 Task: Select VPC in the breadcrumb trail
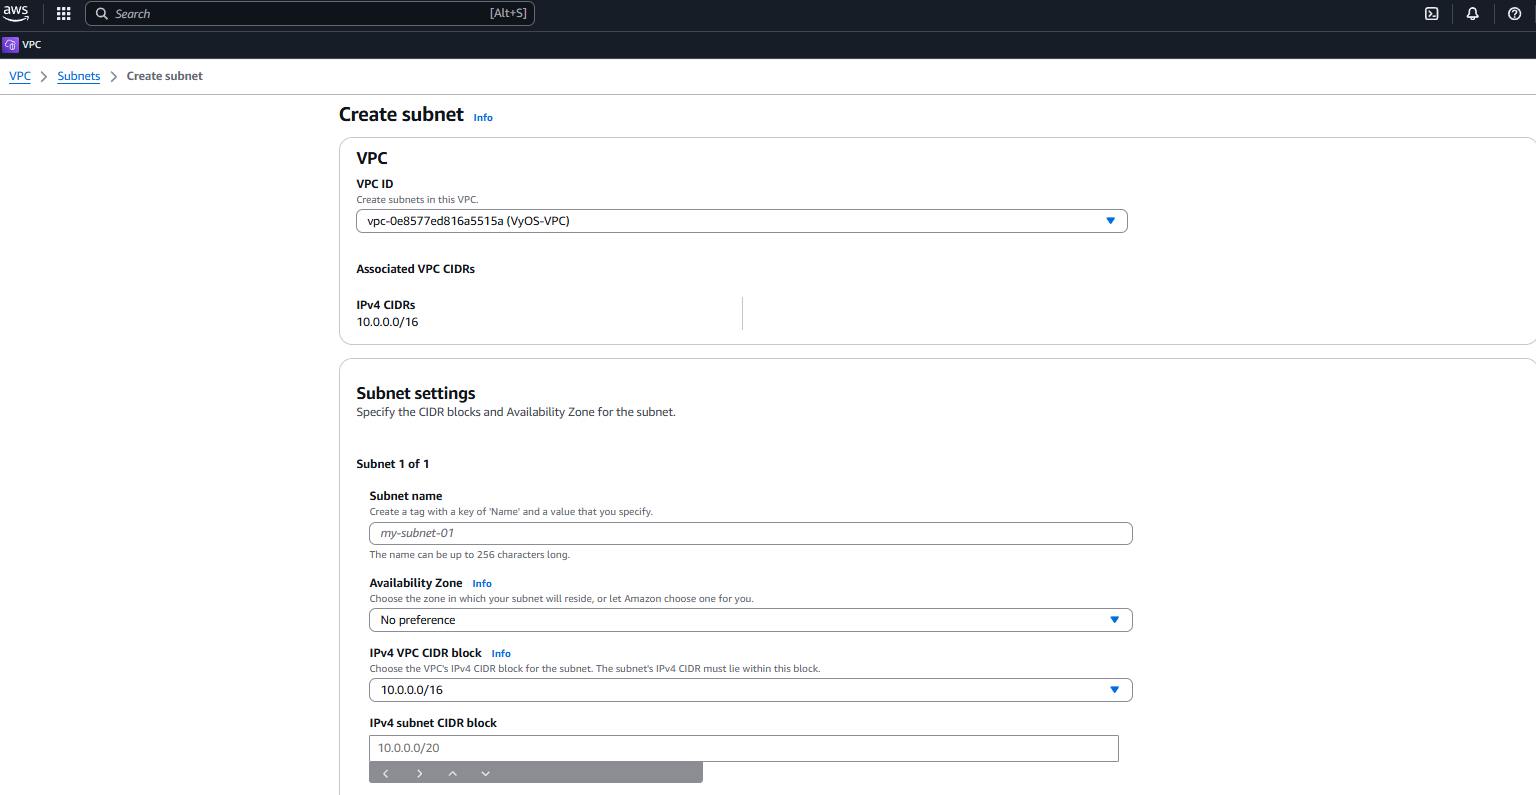pyautogui.click(x=19, y=76)
